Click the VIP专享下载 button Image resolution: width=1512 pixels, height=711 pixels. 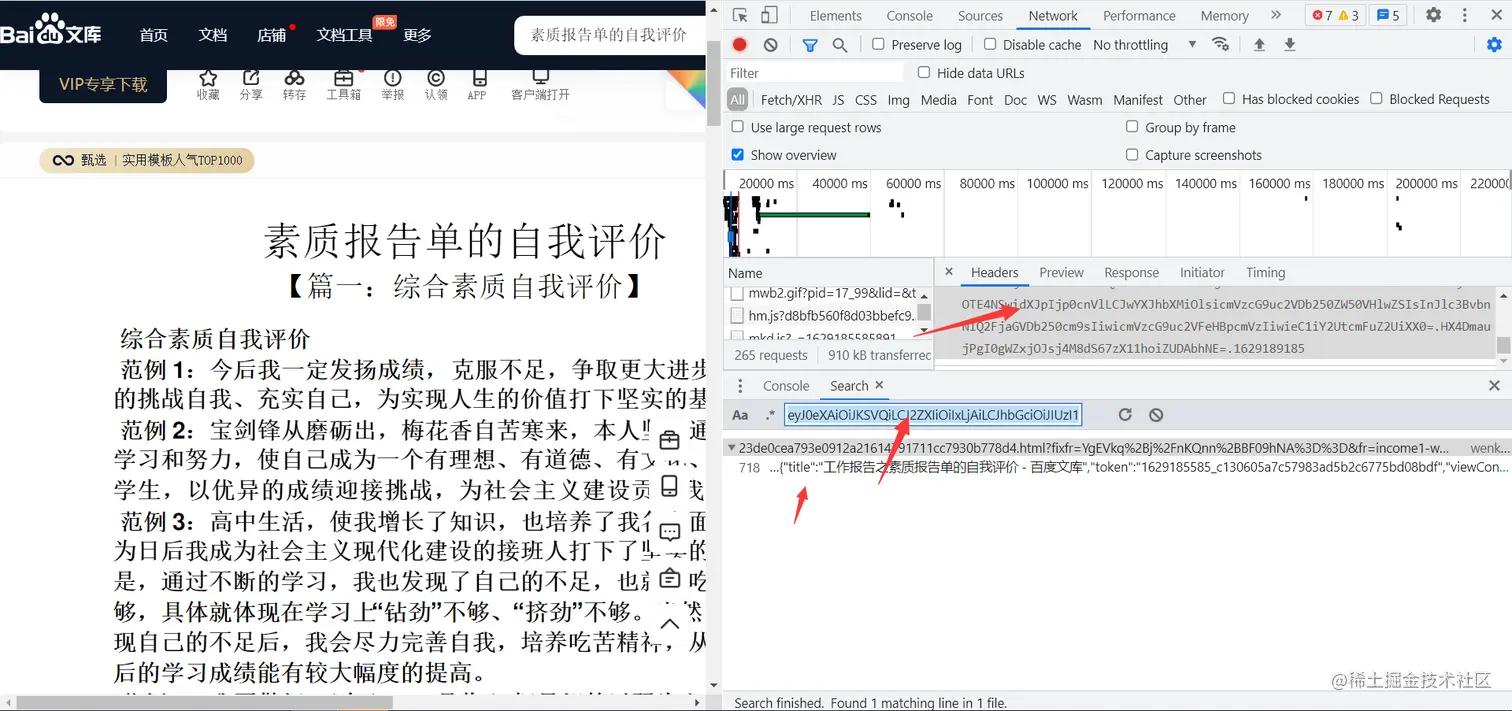click(103, 85)
